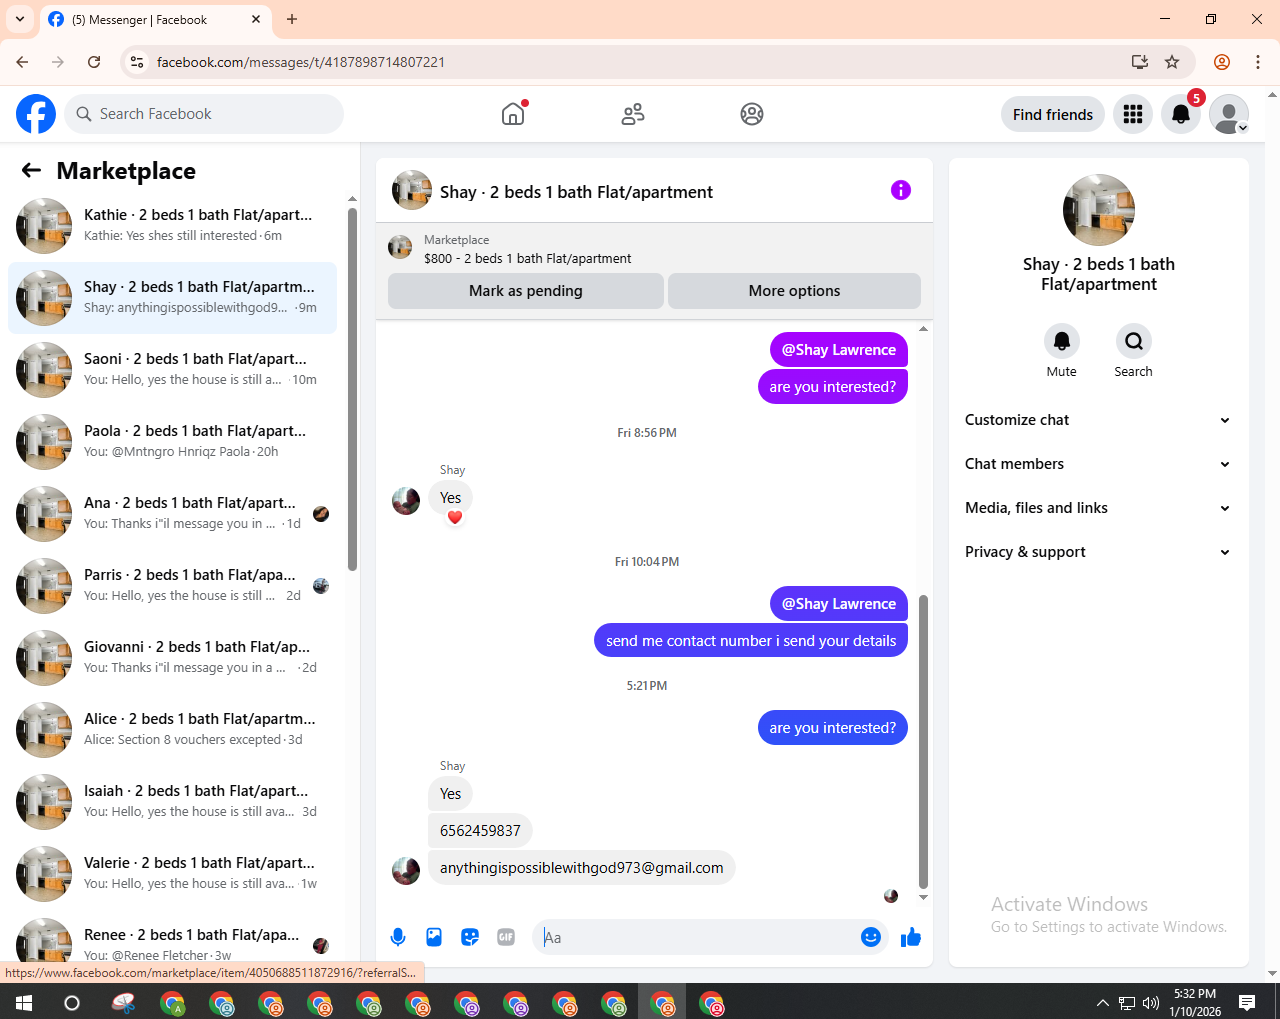Screen dimensions: 1280x1019
Task: Click the first @Shay Lawrence mention bubble
Action: tap(839, 350)
